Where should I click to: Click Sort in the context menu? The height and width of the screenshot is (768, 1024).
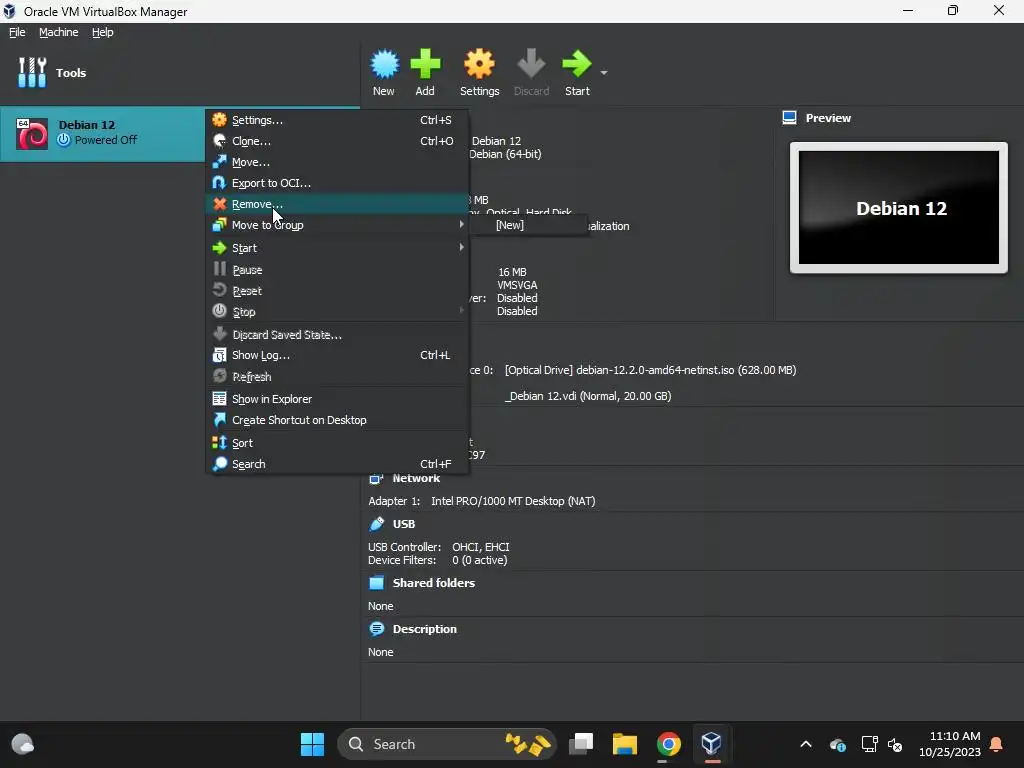pos(338,443)
